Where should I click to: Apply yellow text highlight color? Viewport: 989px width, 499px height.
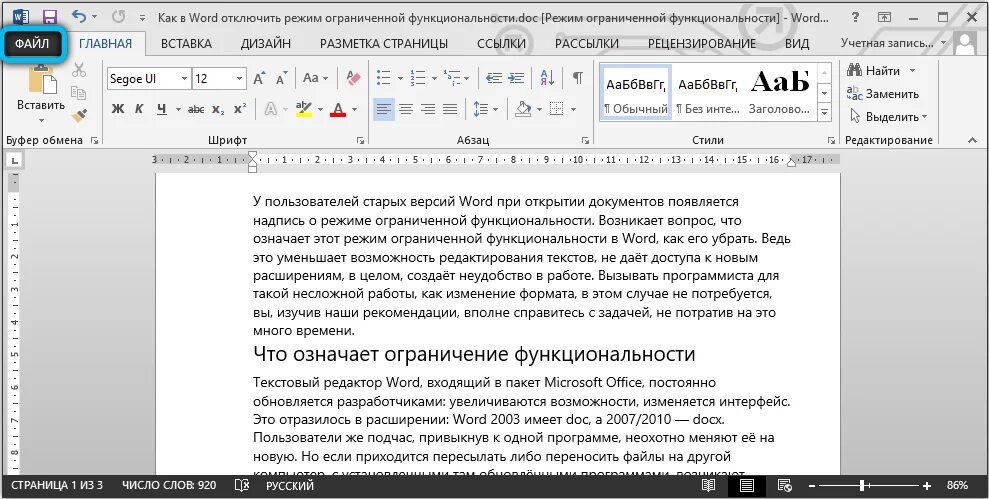(303, 109)
